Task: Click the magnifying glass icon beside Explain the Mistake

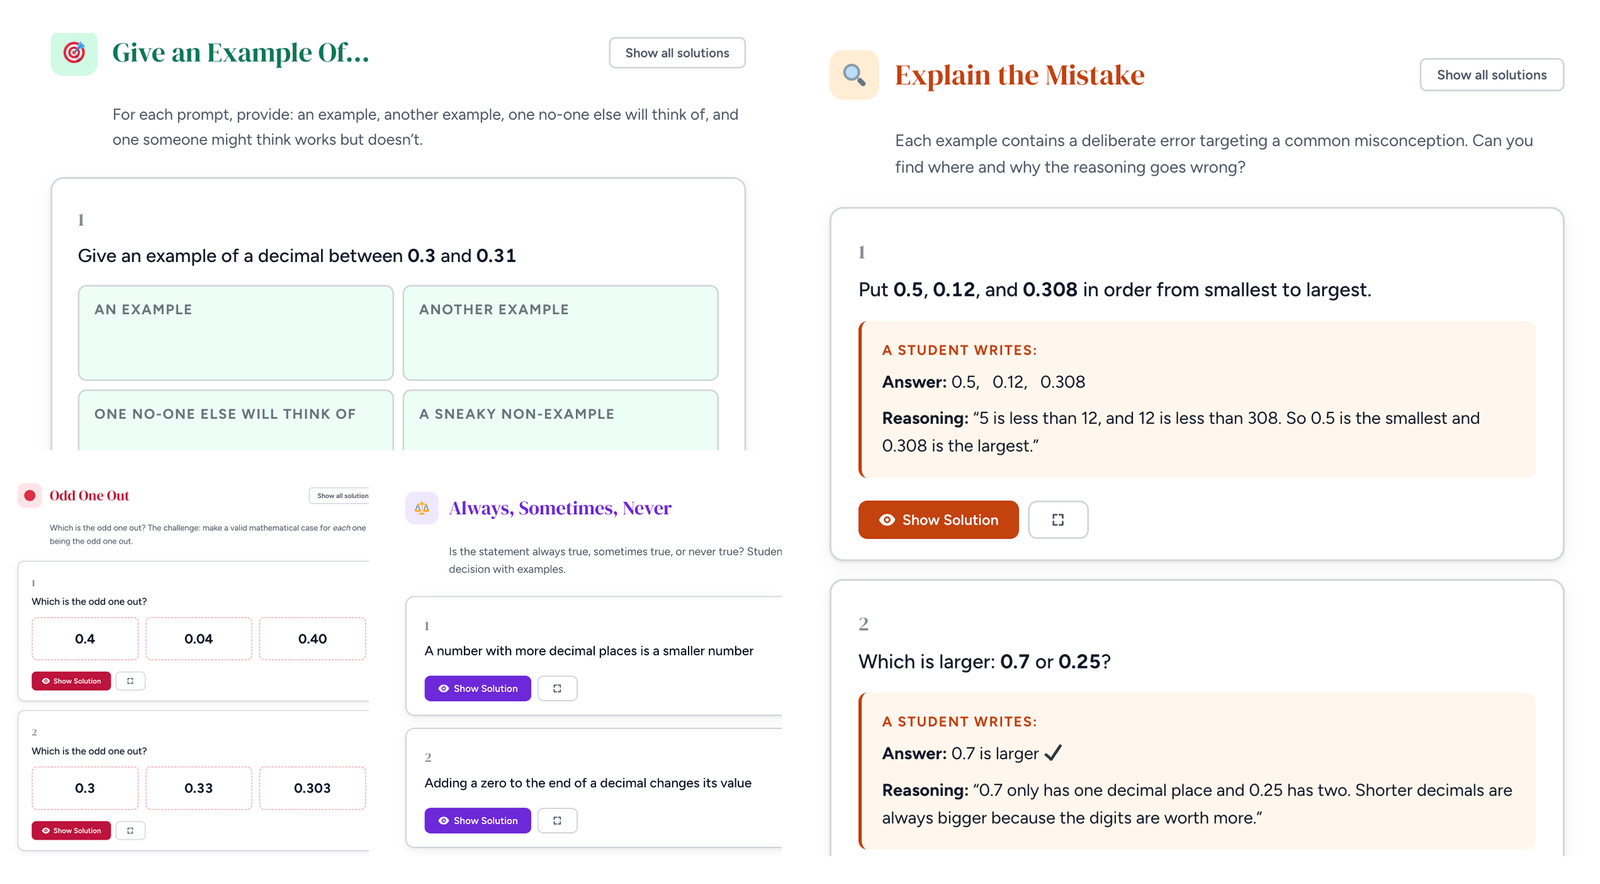Action: [x=854, y=75]
